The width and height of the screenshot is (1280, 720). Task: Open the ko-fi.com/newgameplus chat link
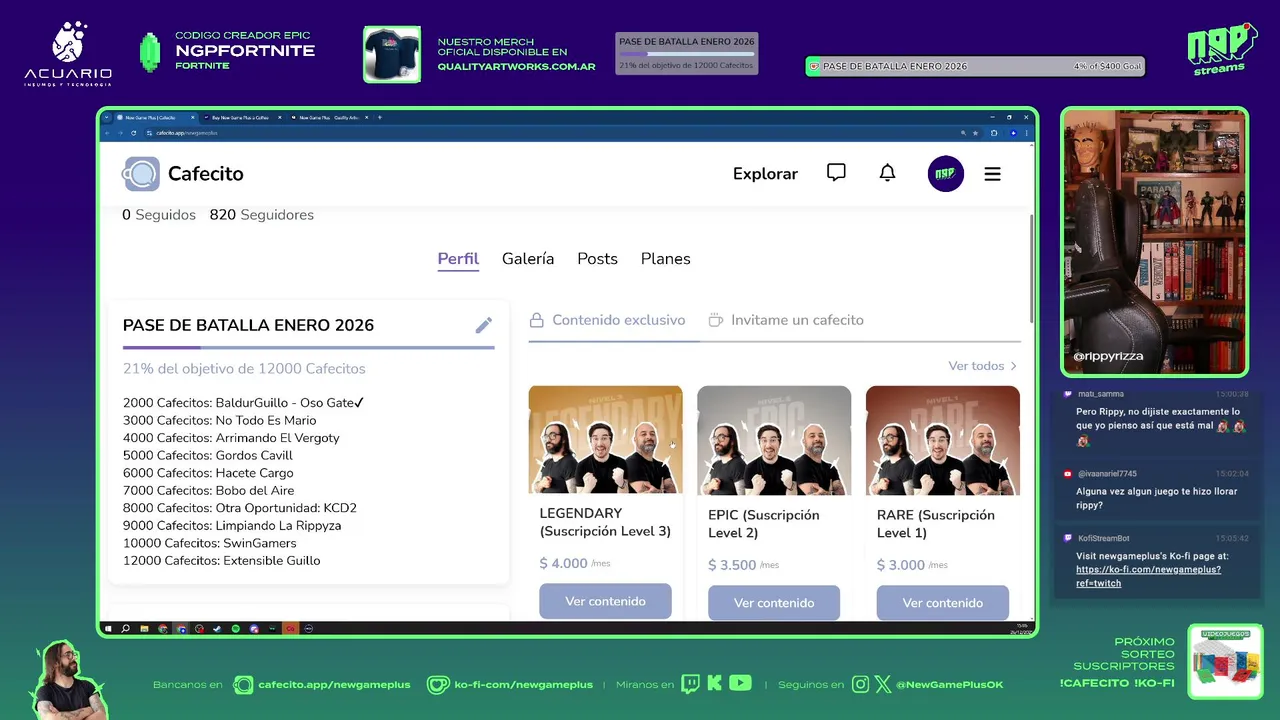[1148, 576]
